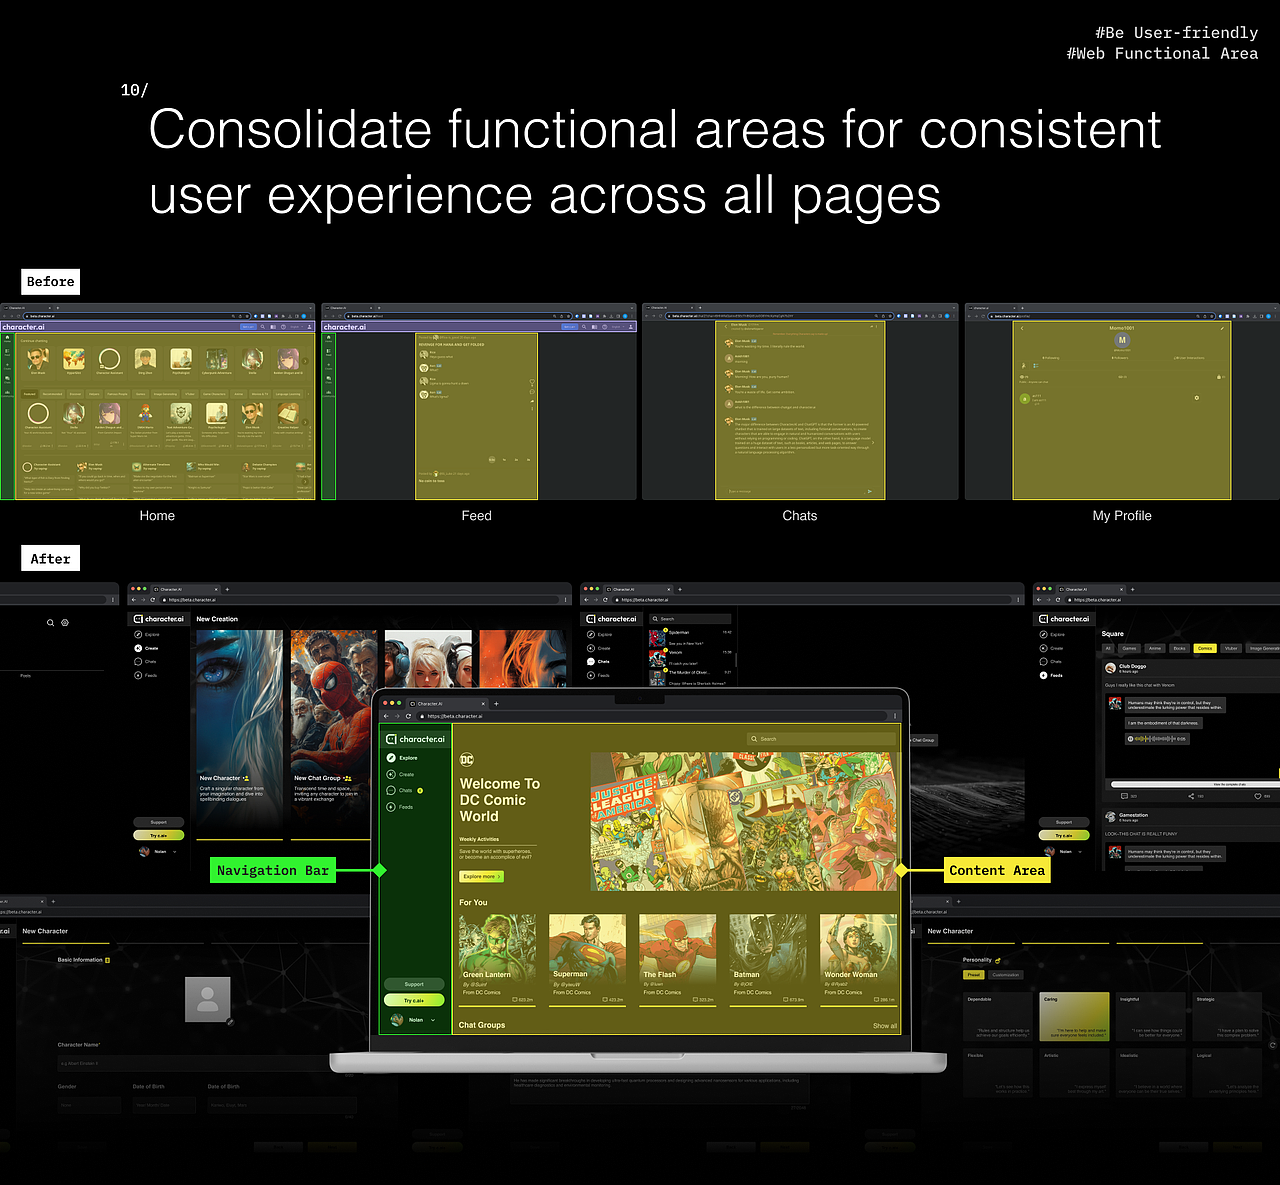Click the round DC logo above Welcome heading
The height and width of the screenshot is (1185, 1280).
(x=466, y=759)
